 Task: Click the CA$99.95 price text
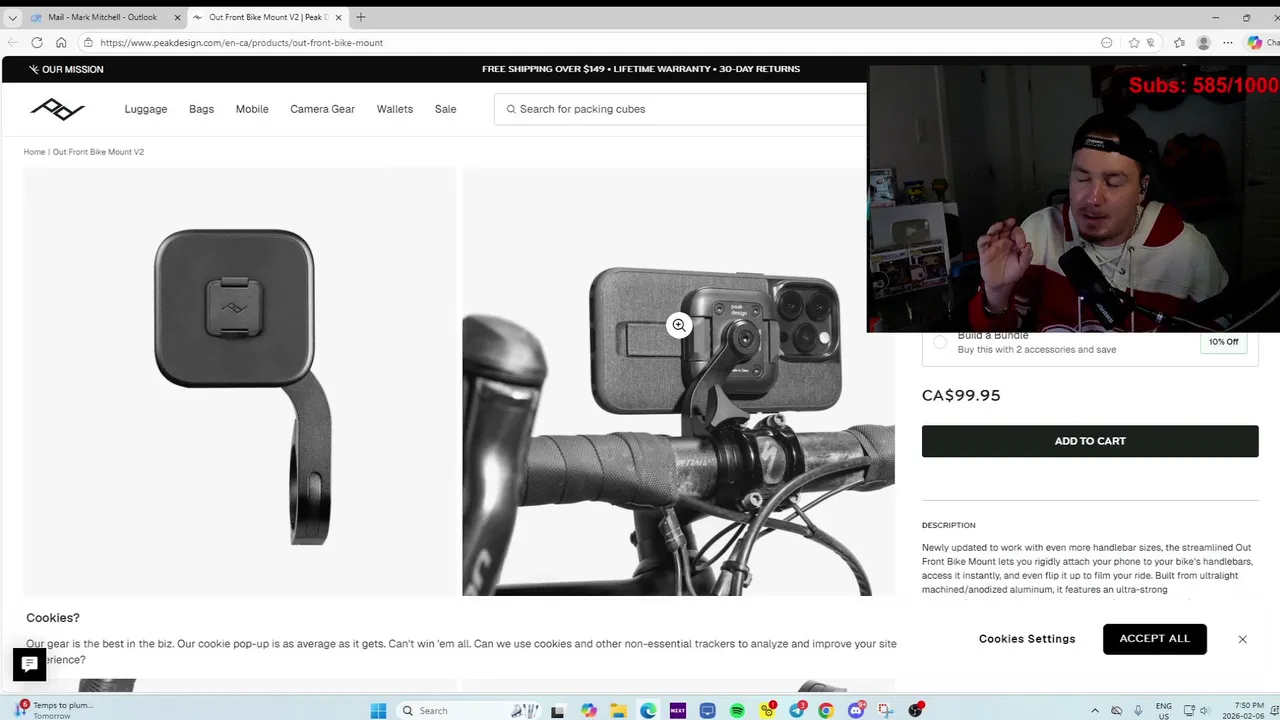click(961, 395)
